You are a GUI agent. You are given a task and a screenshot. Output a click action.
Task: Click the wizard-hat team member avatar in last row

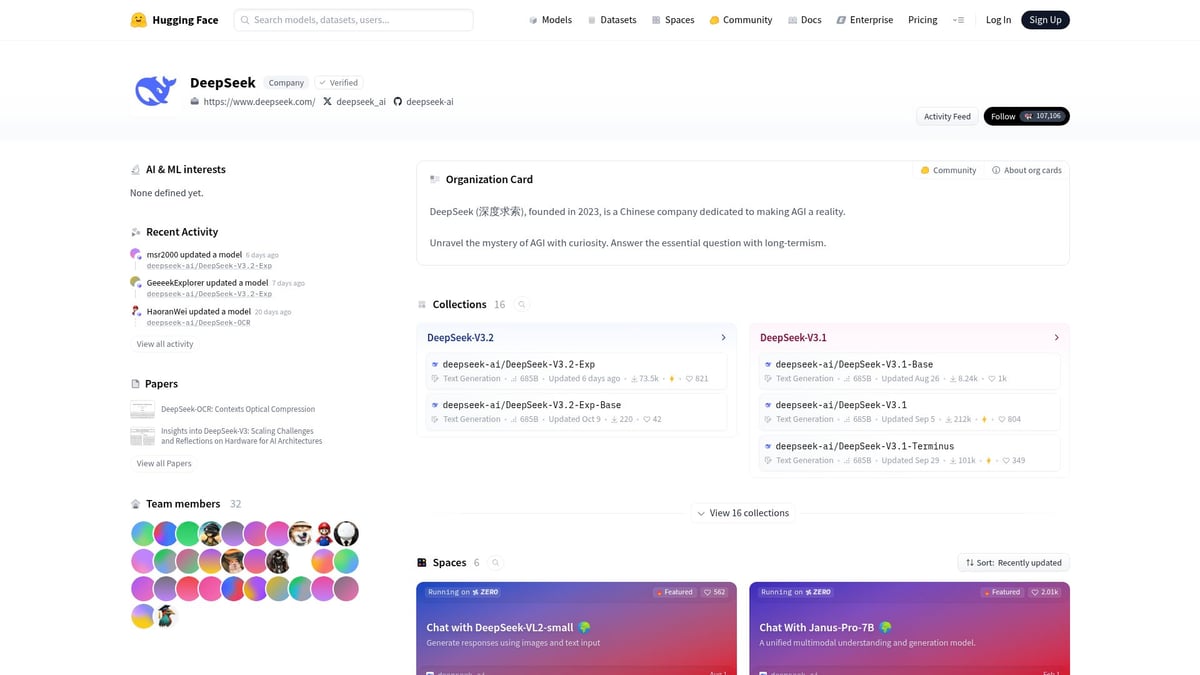[x=165, y=616]
